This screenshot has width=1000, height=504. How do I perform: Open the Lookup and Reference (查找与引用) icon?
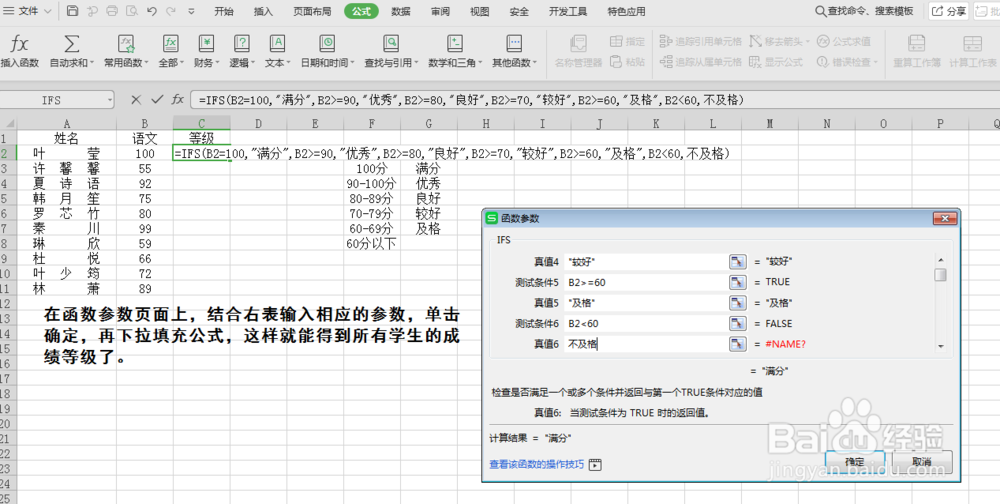[390, 44]
